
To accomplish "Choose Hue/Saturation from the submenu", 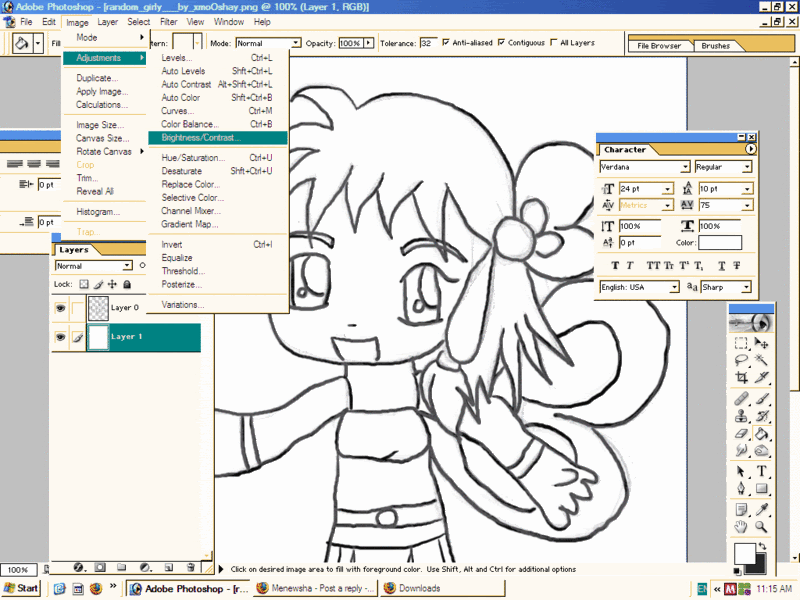I will (x=218, y=158).
